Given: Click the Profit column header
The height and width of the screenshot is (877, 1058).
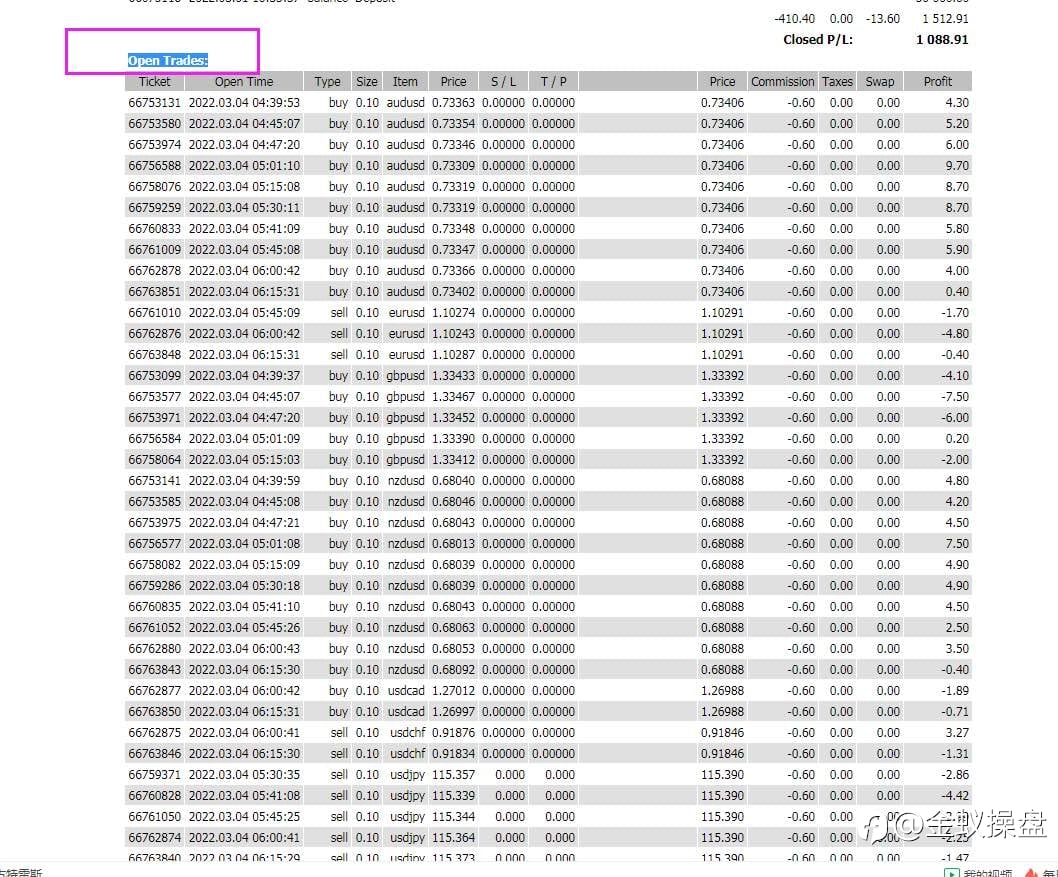Looking at the screenshot, I should (938, 82).
